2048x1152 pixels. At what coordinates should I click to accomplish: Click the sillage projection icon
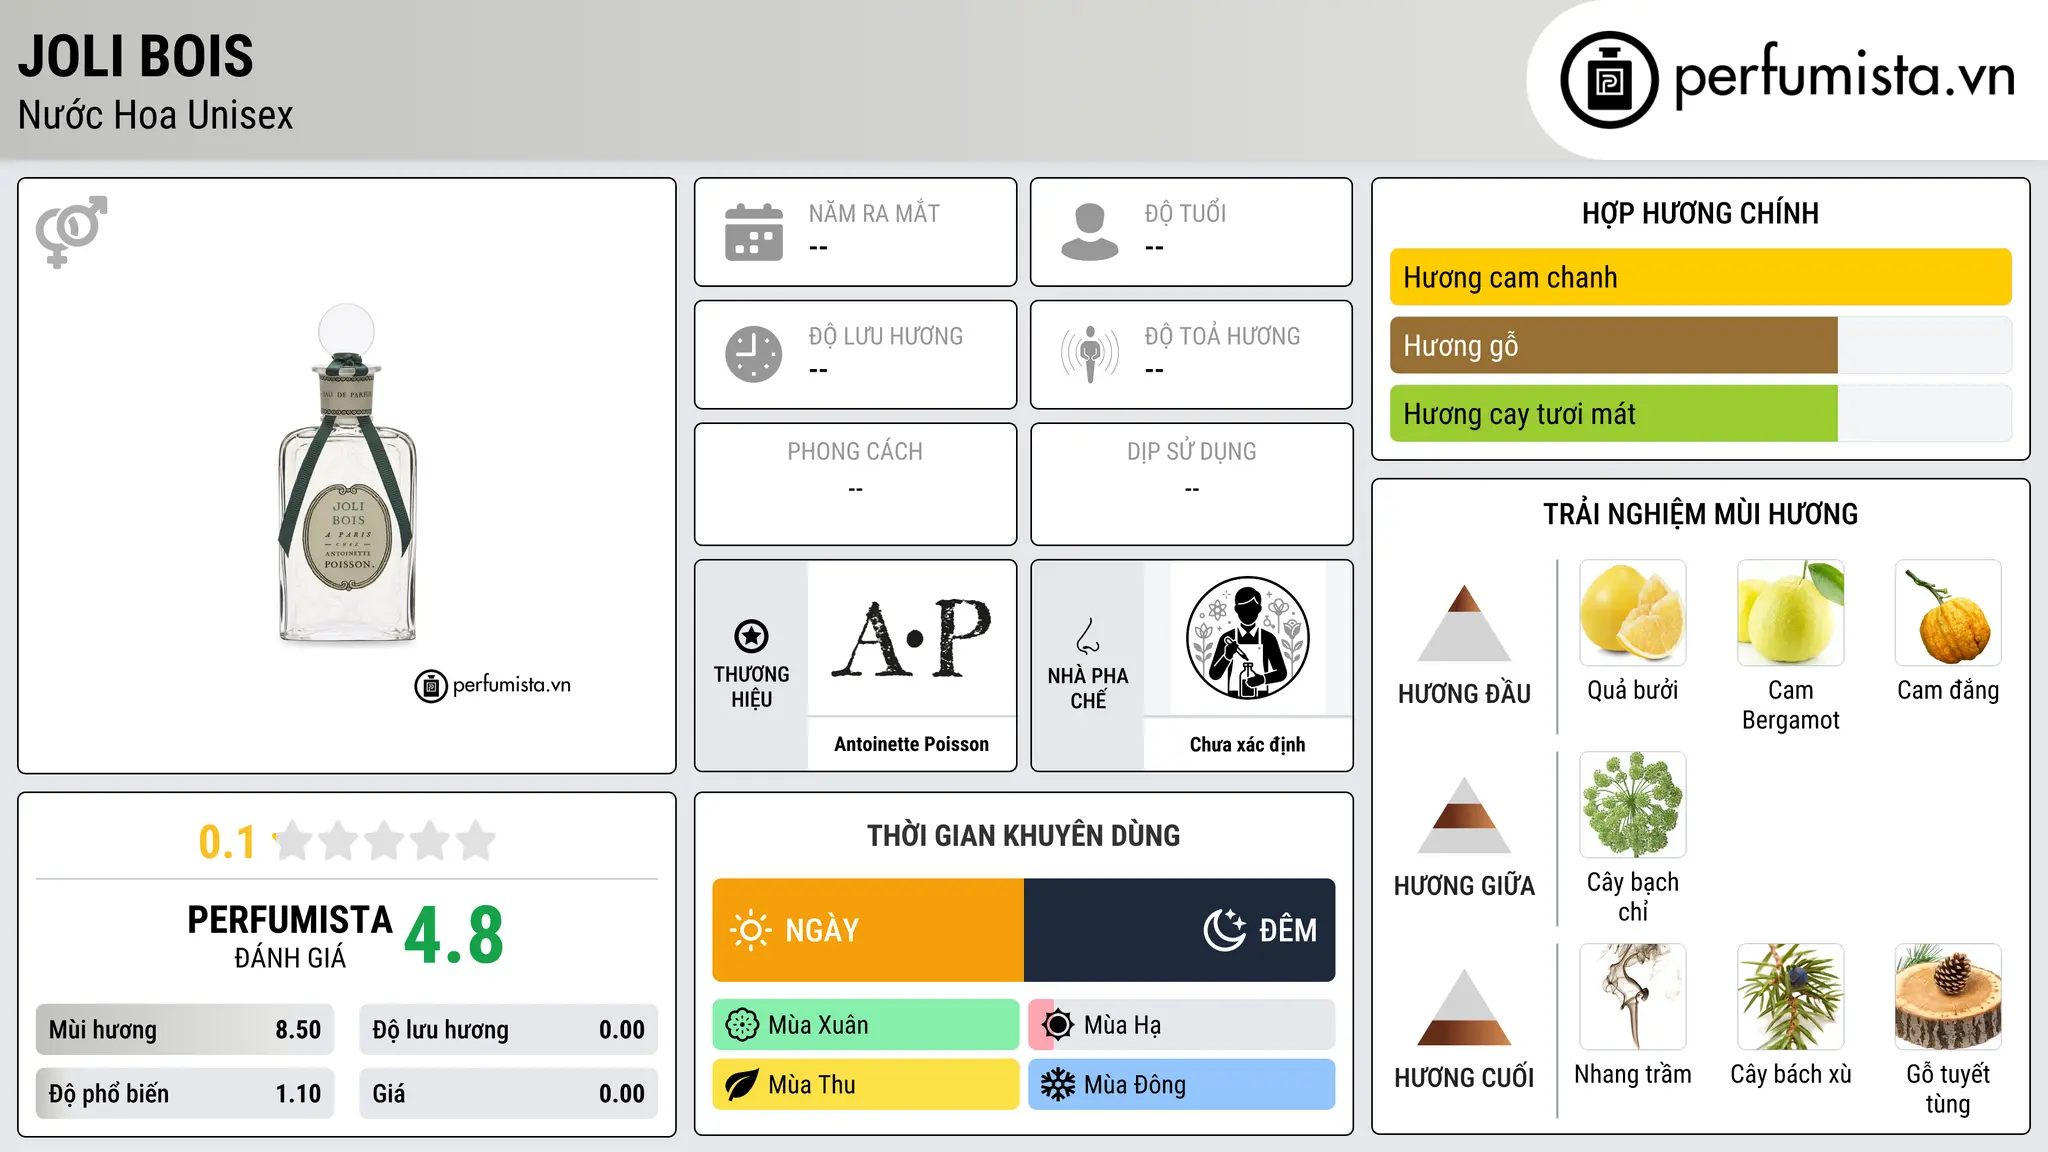(1090, 354)
